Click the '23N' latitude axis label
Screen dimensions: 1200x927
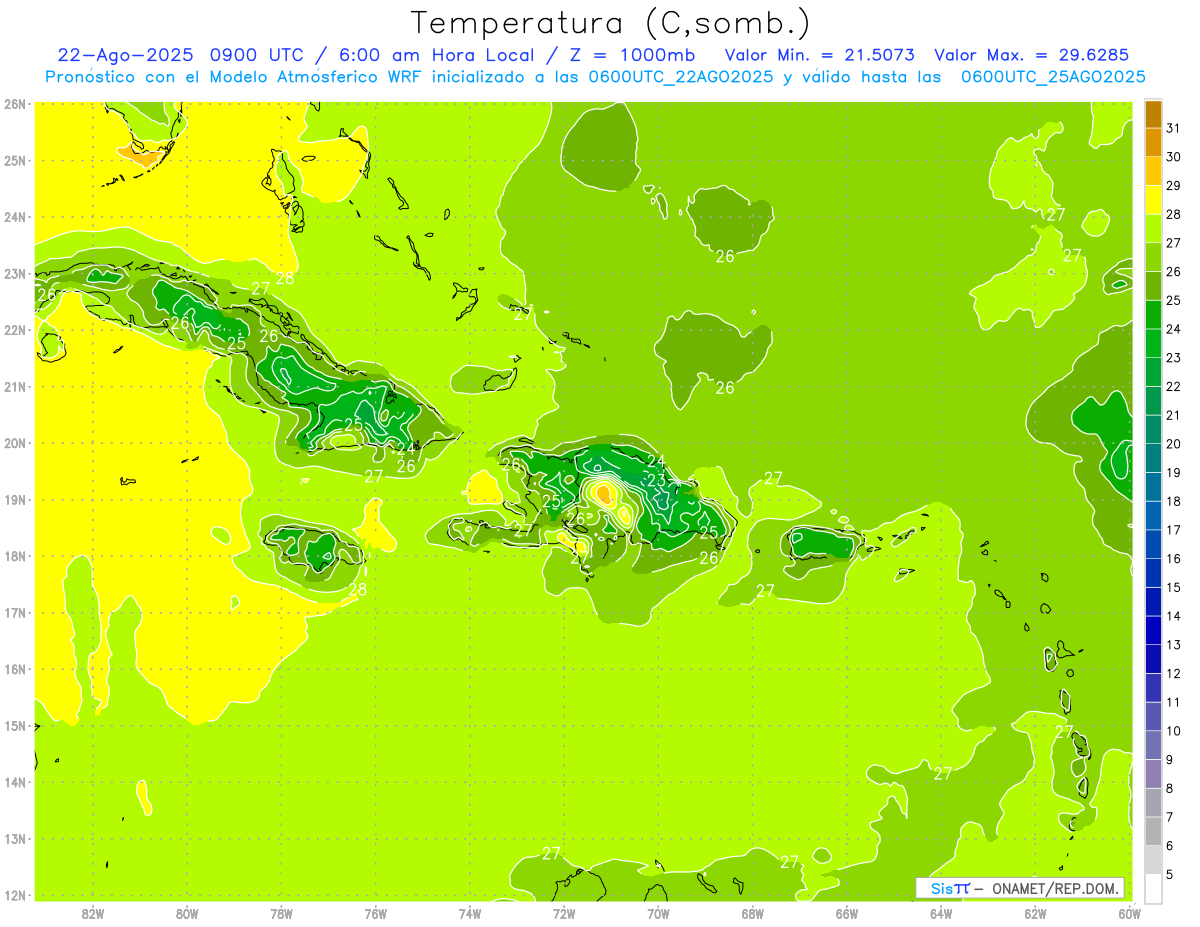tap(15, 274)
